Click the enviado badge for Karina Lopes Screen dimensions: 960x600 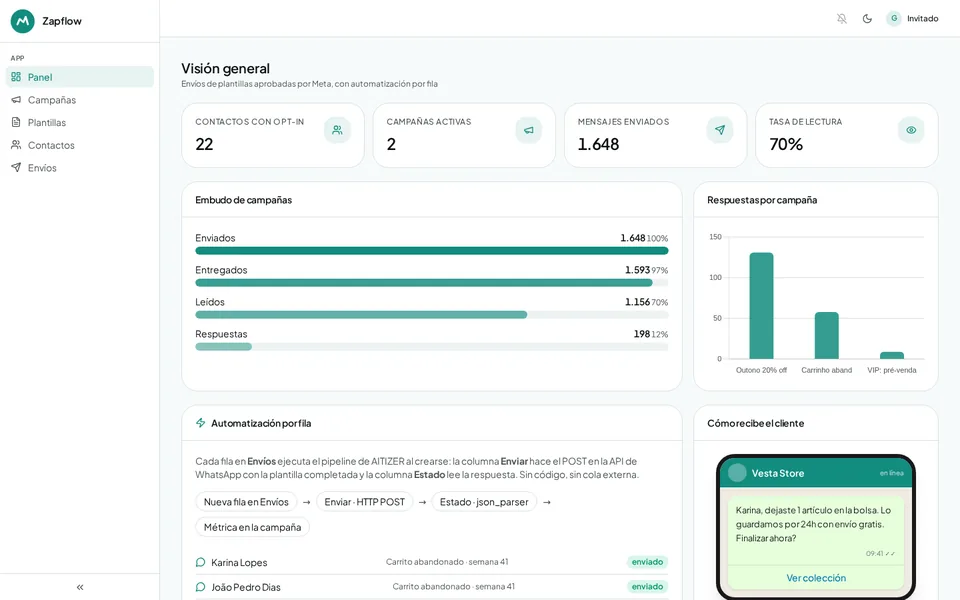point(647,562)
